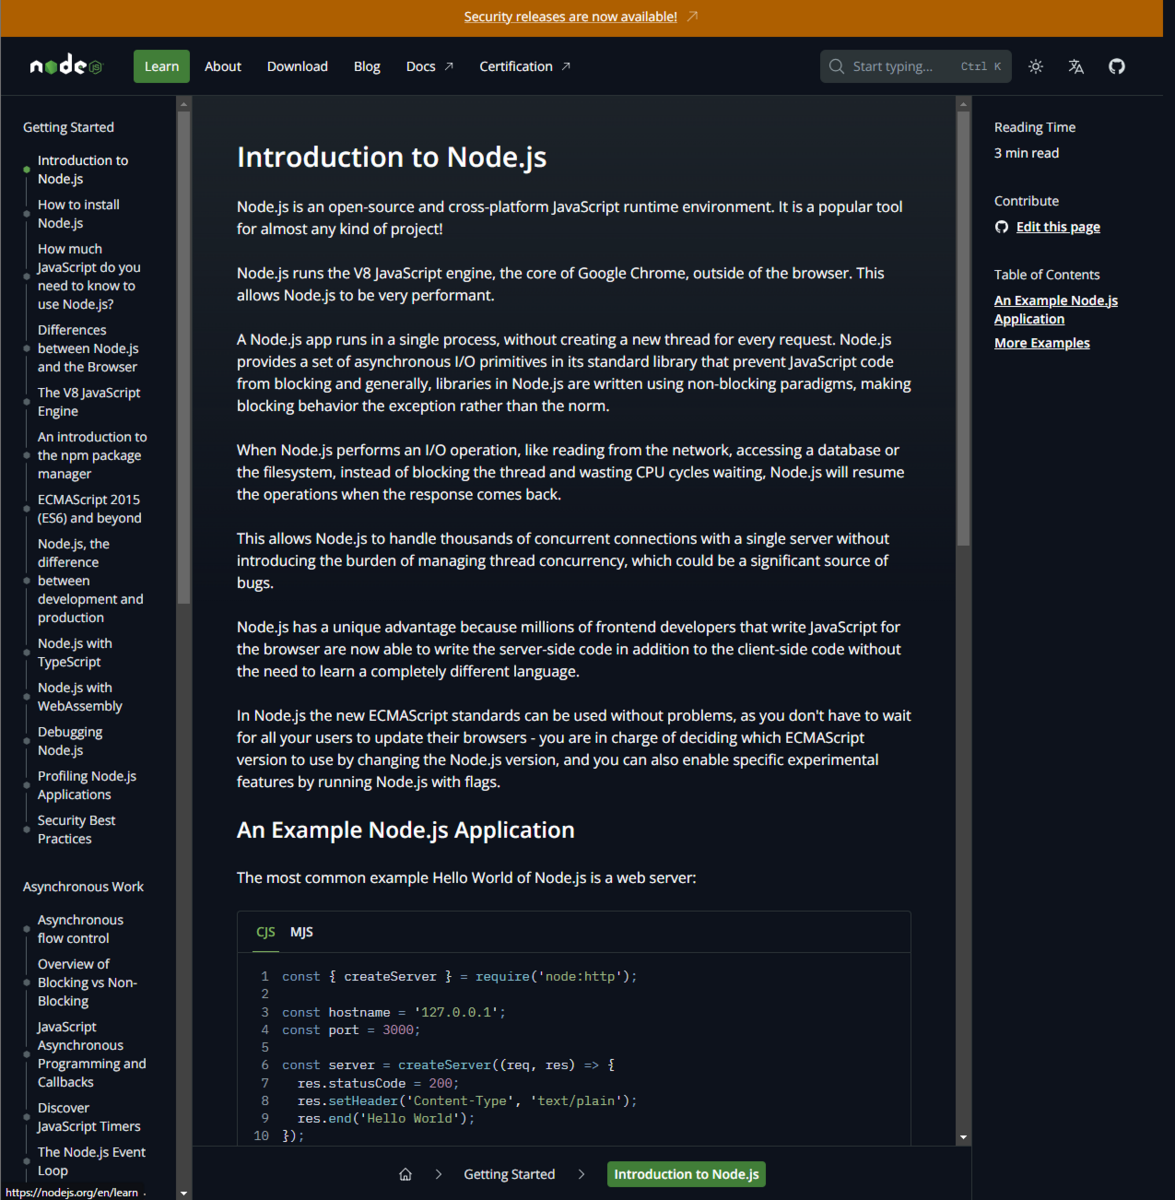Open An Example Node.js Application in contents
The image size is (1175, 1200).
point(1055,309)
